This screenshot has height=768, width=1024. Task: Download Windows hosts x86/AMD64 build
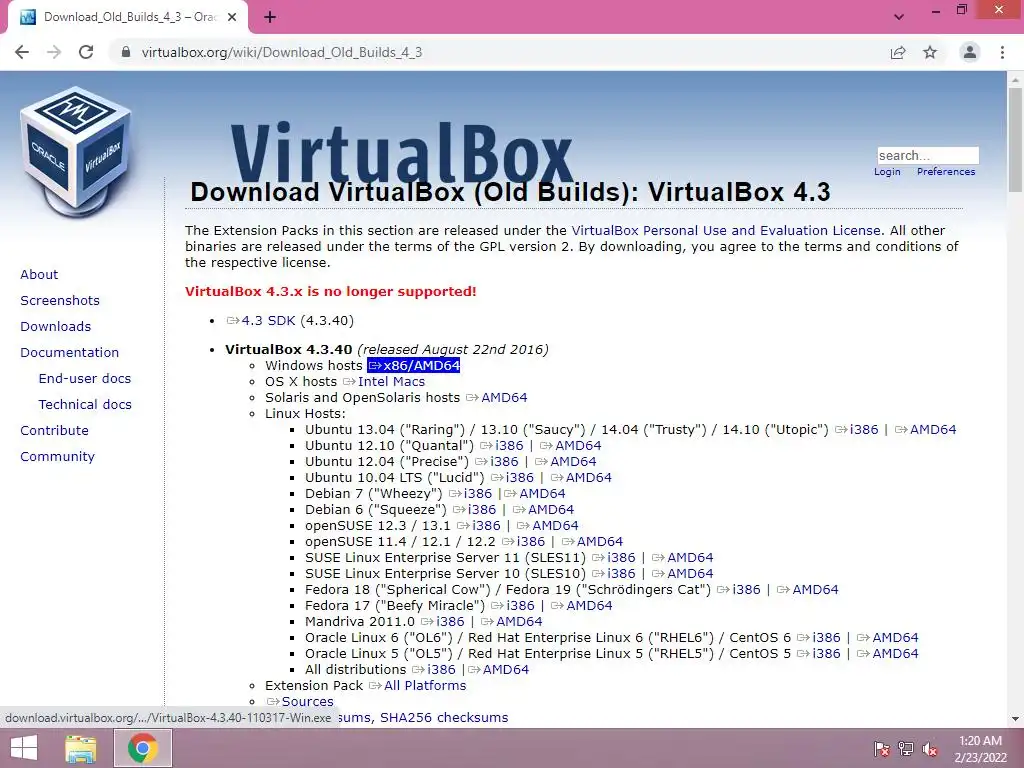point(414,366)
